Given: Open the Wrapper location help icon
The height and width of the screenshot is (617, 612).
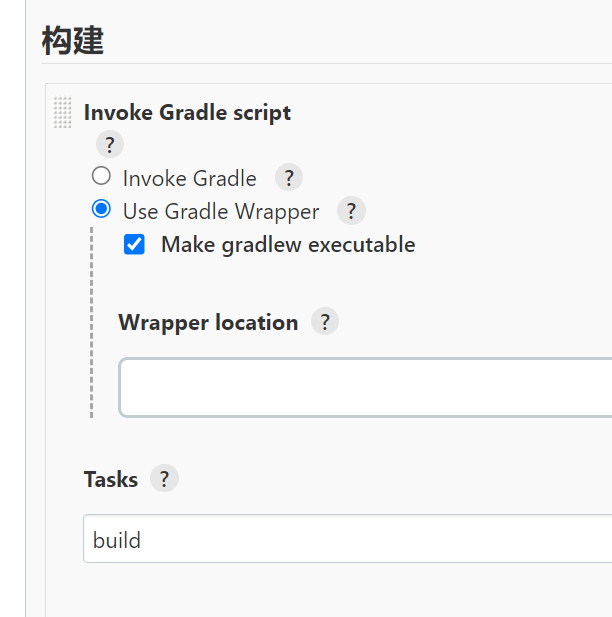Looking at the screenshot, I should coord(325,322).
